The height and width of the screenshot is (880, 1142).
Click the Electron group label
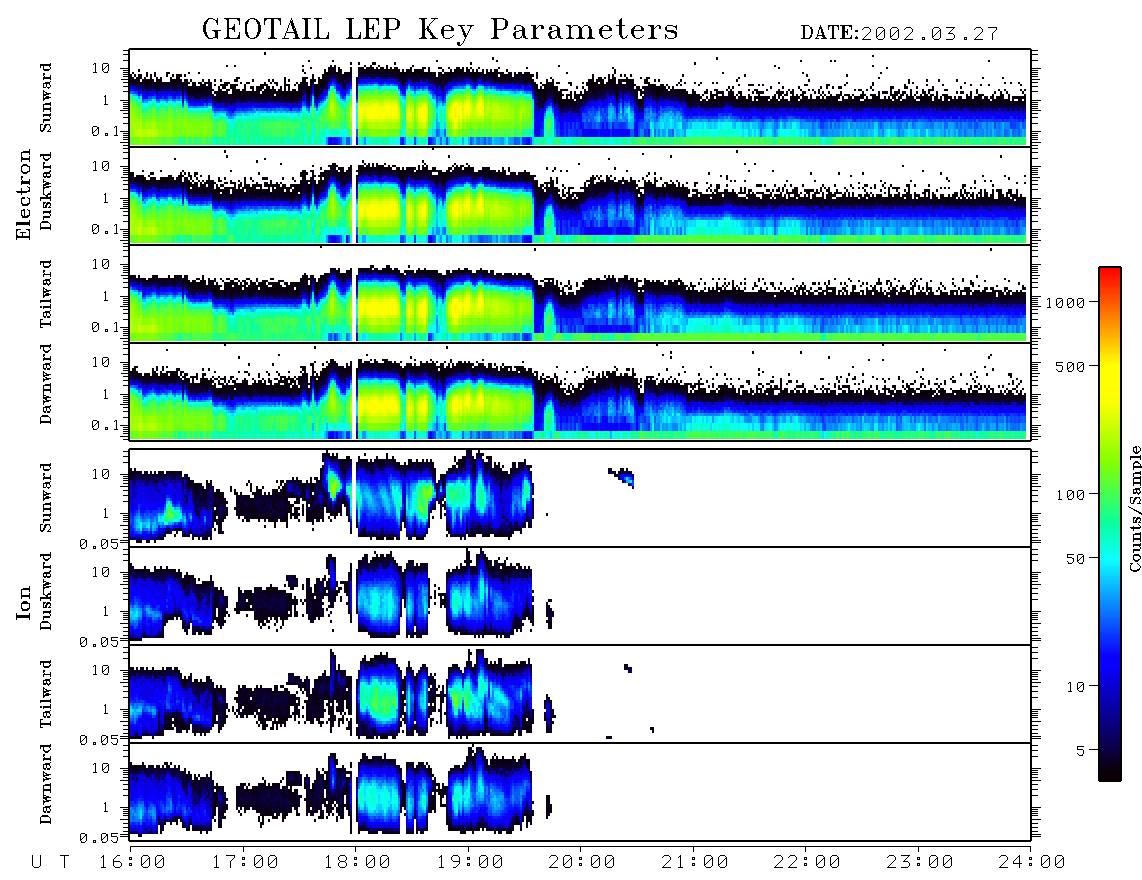(23, 194)
